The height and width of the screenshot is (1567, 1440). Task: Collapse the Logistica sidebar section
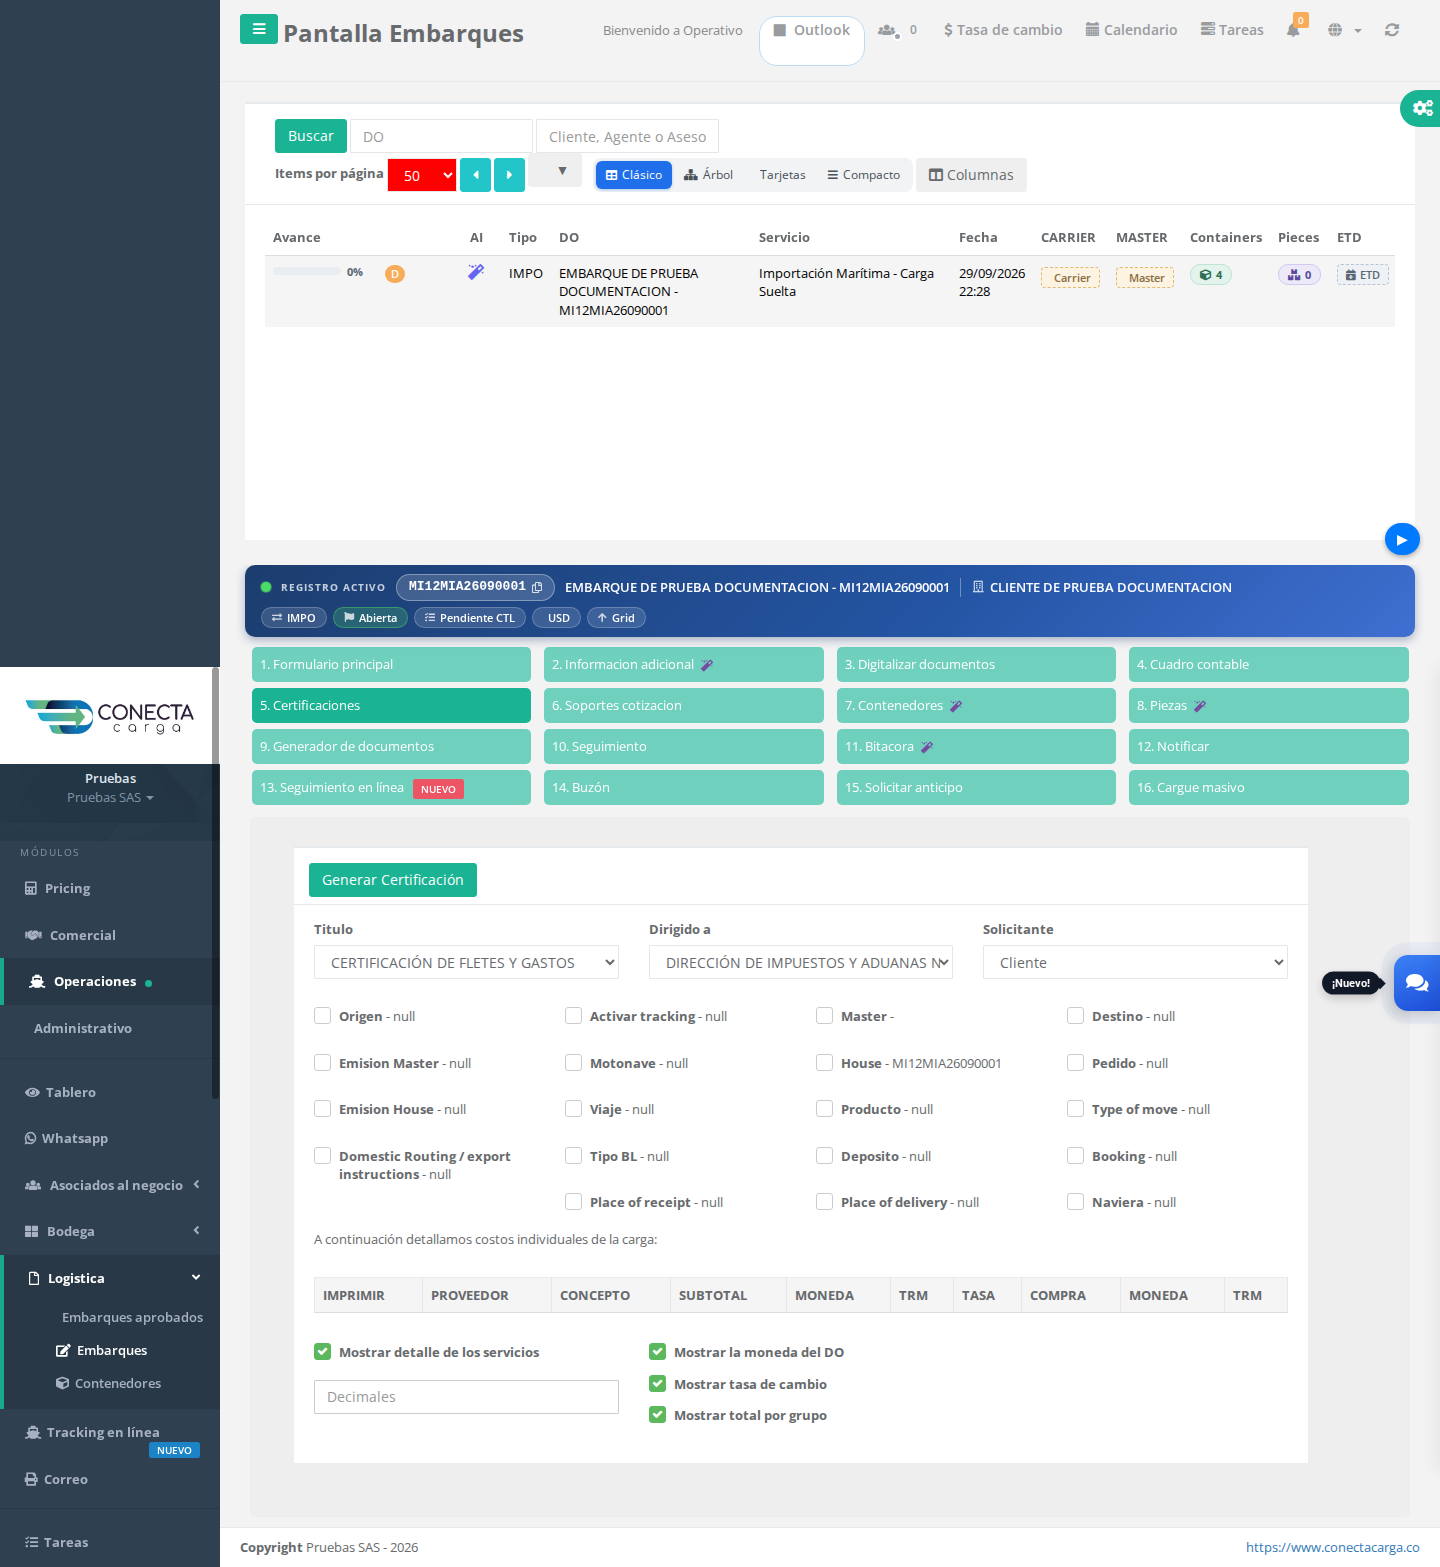tap(110, 1278)
